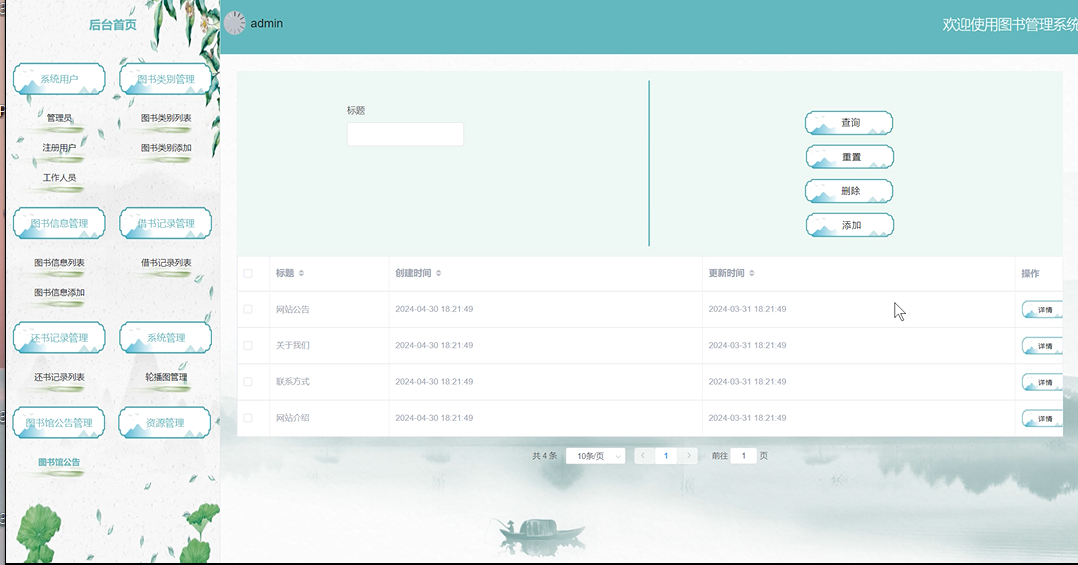Focus the 前往 page number input
The height and width of the screenshot is (565, 1078).
(x=743, y=456)
